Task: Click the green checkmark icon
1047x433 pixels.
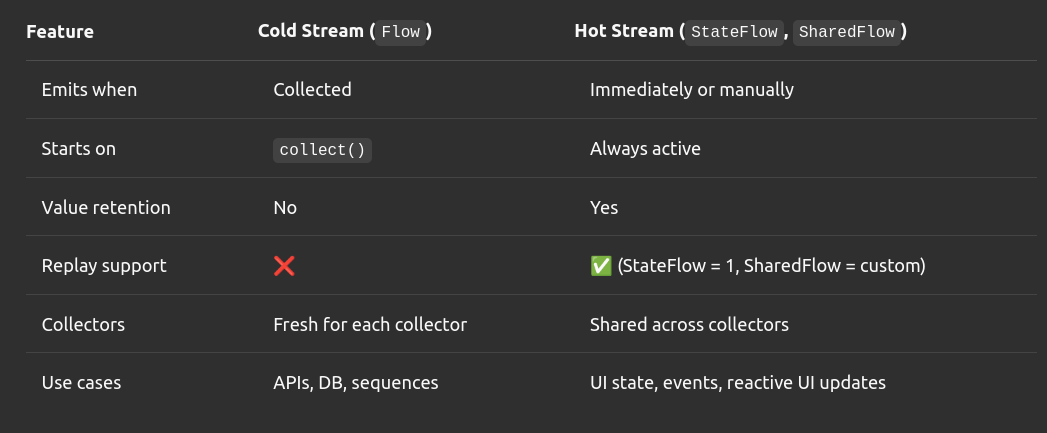Action: [x=601, y=266]
